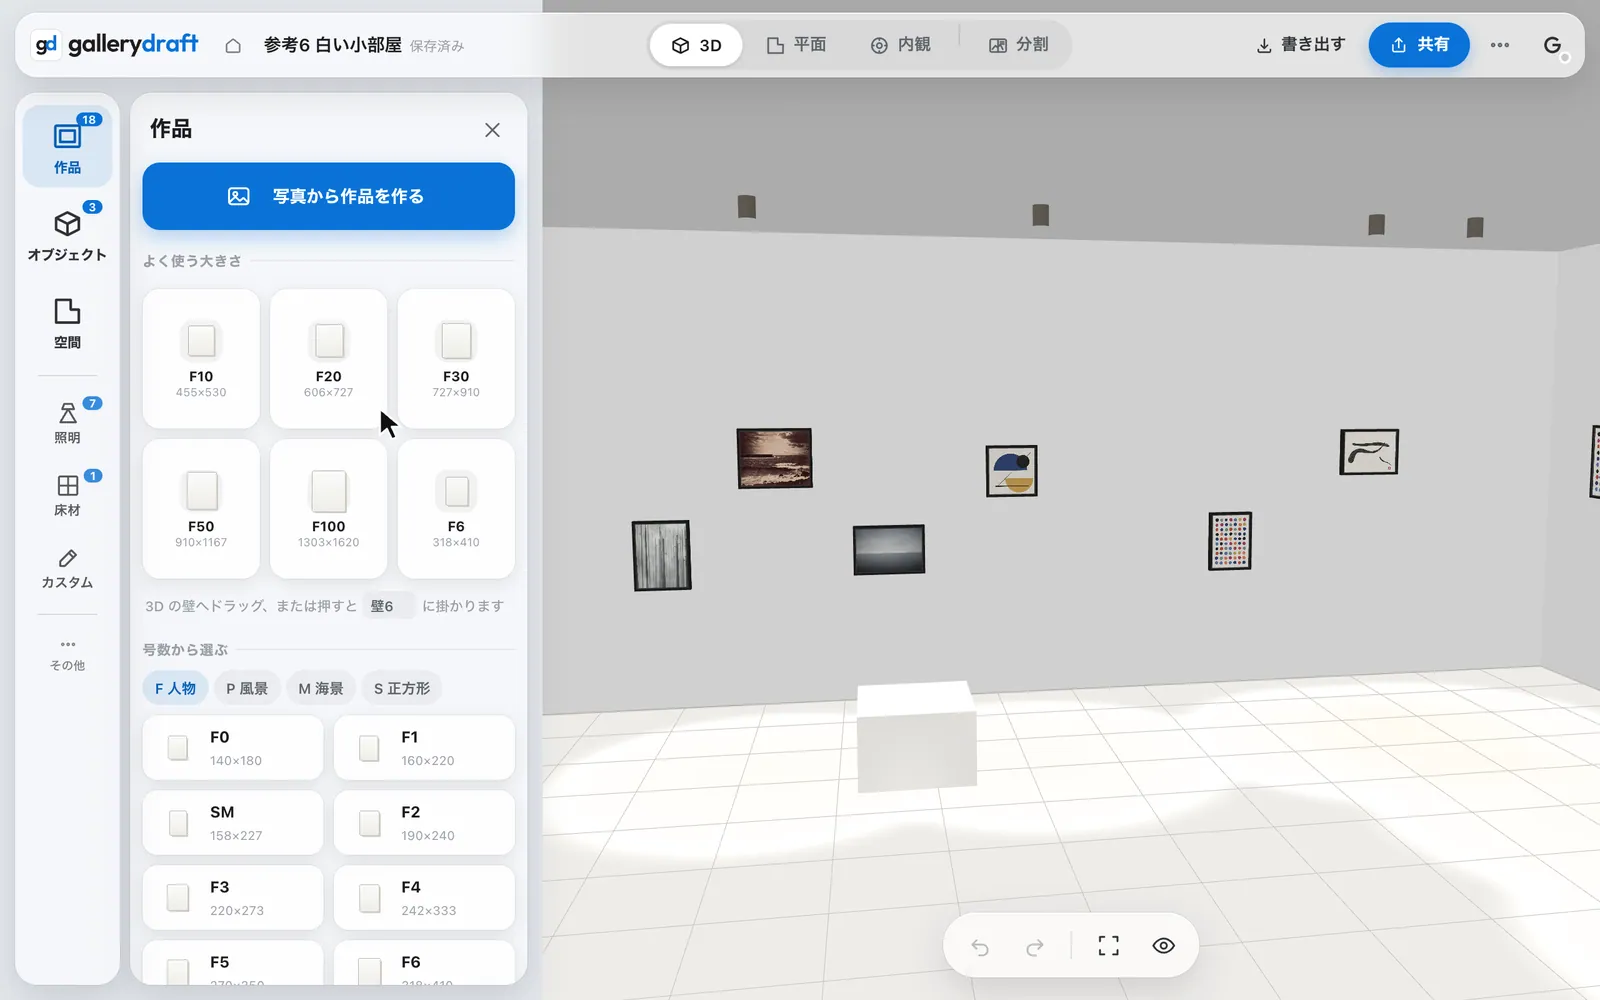Image resolution: width=1600 pixels, height=1000 pixels.
Task: Choose the F3 220×273 size
Action: pyautogui.click(x=233, y=898)
